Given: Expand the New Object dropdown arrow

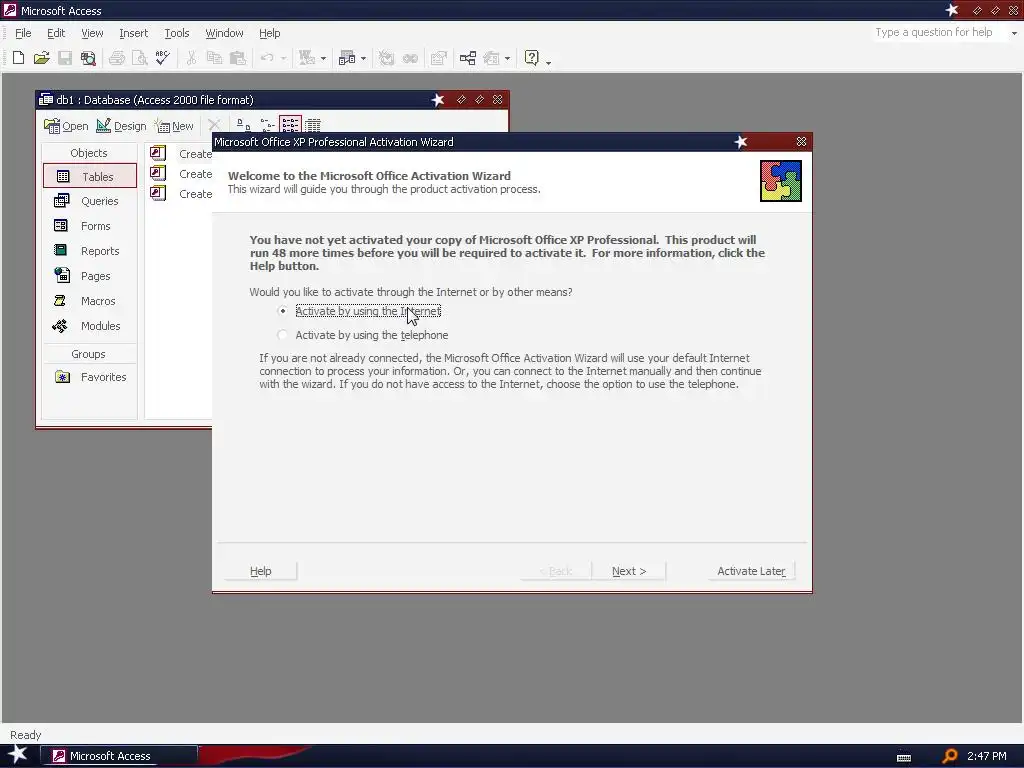Looking at the screenshot, I should click(x=507, y=58).
